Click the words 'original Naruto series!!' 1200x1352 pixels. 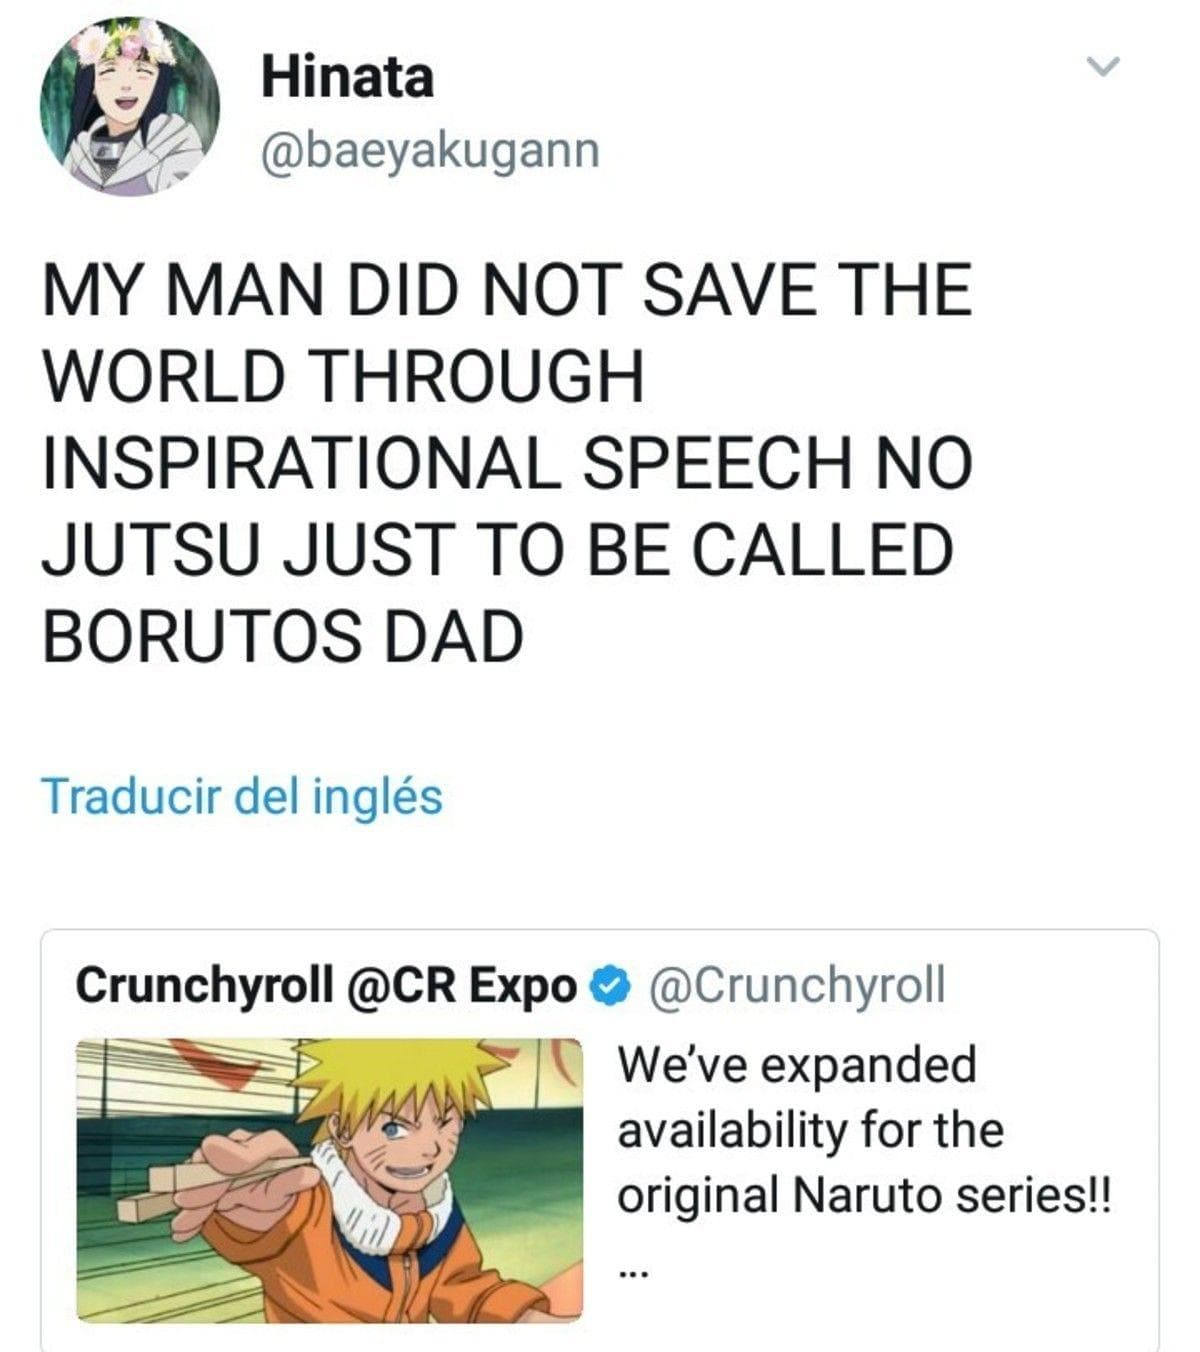click(864, 1195)
